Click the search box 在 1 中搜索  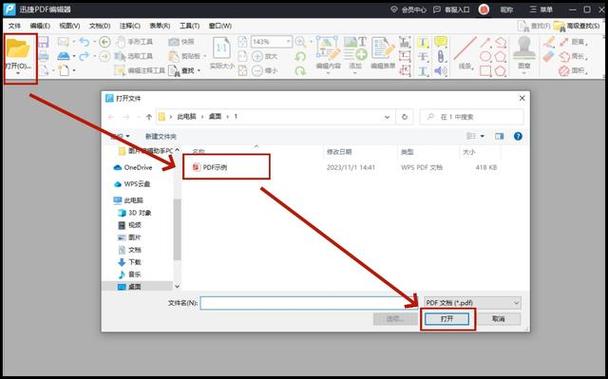(472, 117)
